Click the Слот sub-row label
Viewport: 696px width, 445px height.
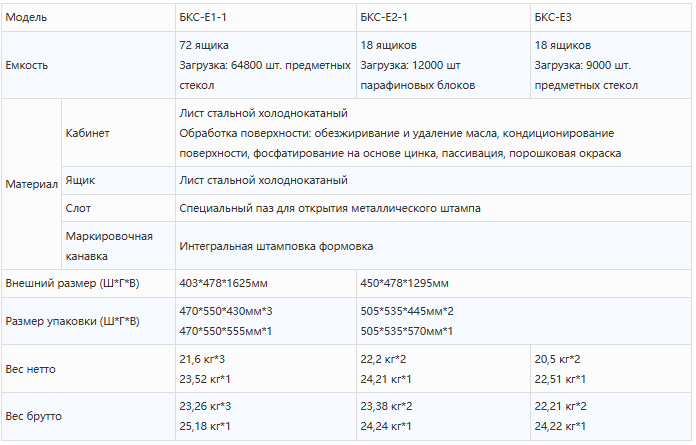(78, 209)
